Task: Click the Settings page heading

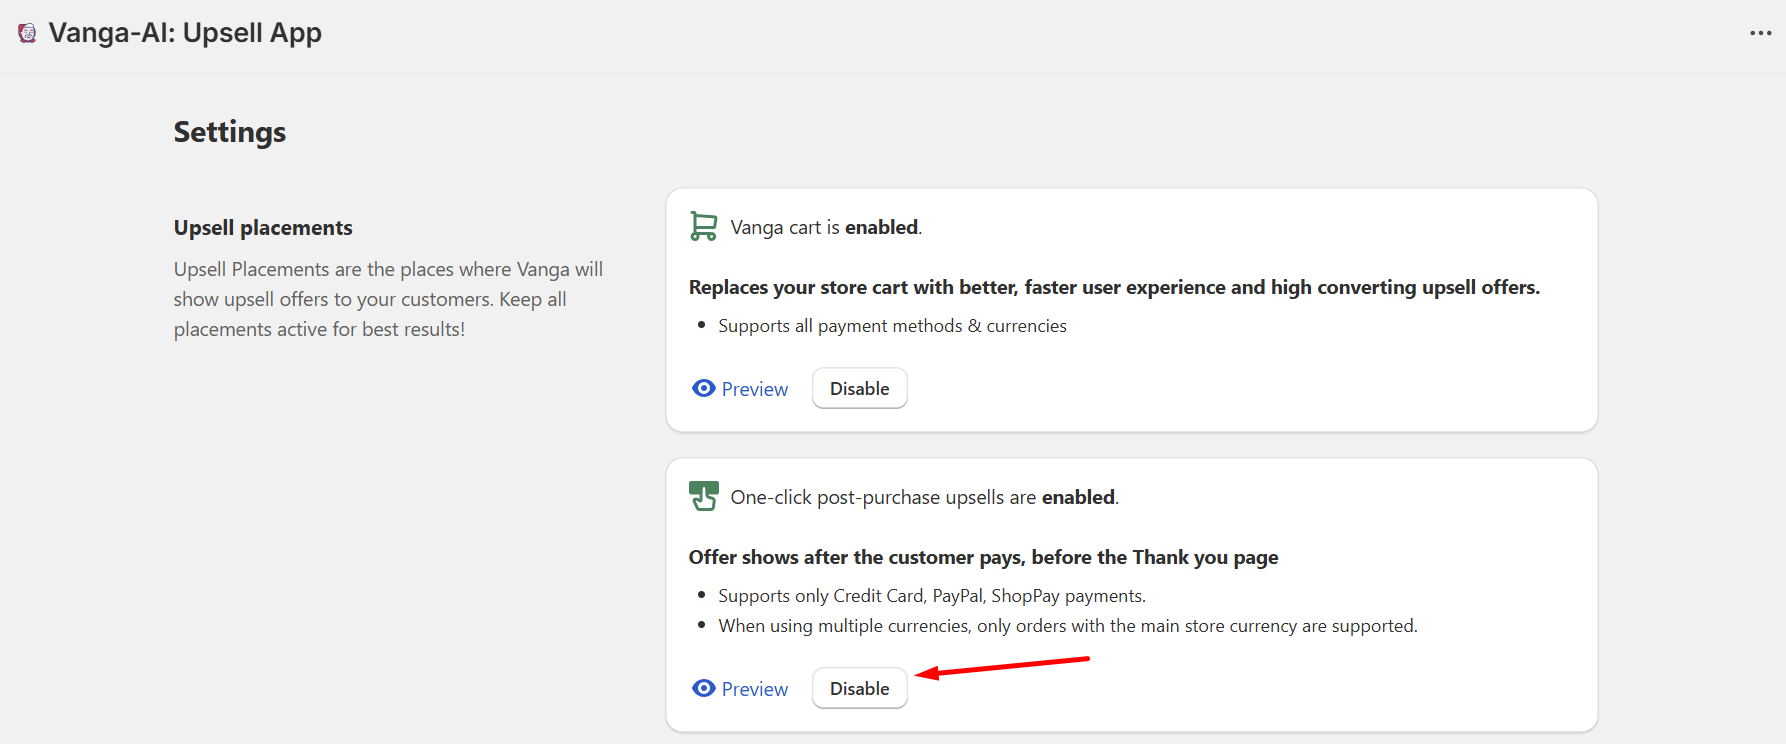Action: click(230, 132)
